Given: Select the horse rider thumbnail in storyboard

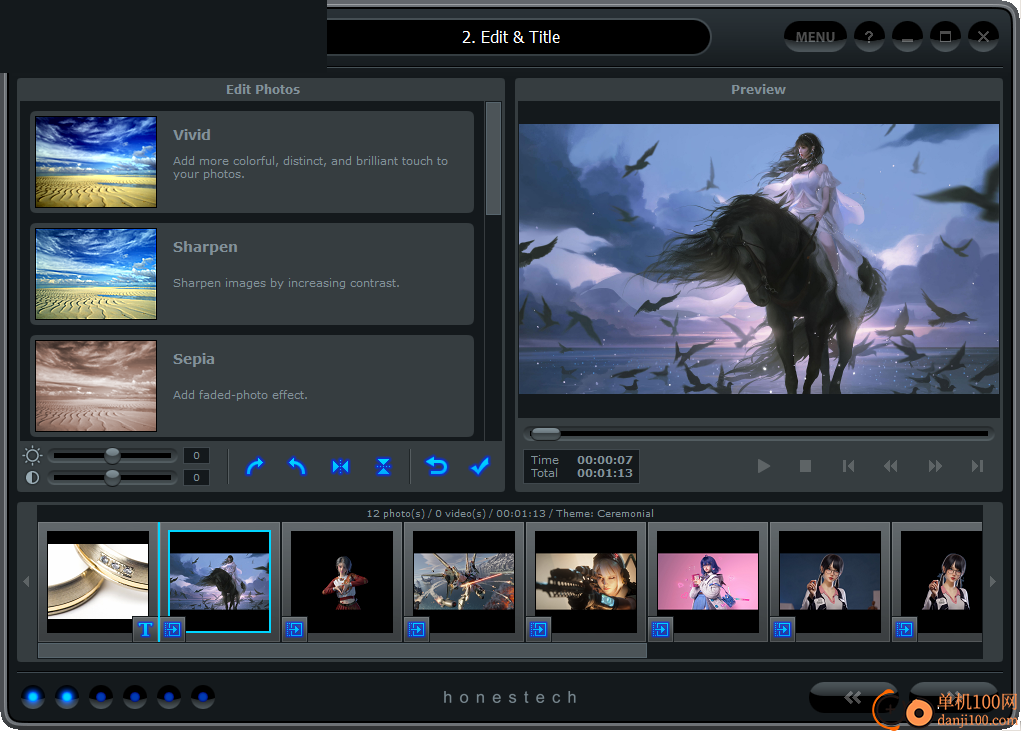Looking at the screenshot, I should pyautogui.click(x=219, y=581).
